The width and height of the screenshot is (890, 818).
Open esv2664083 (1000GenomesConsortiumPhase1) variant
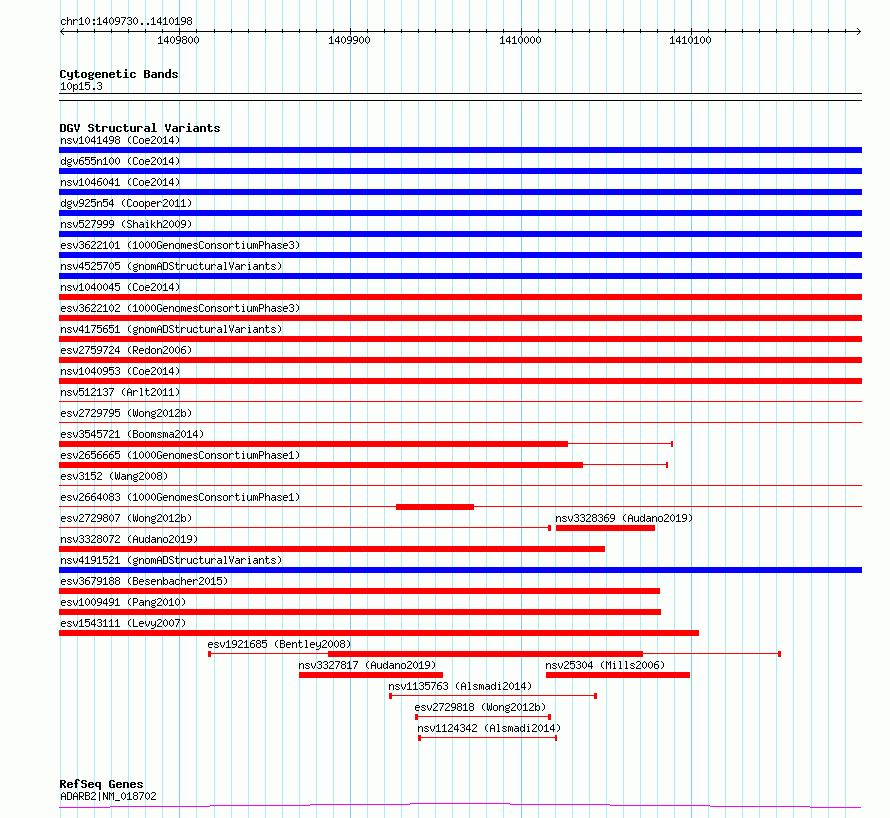pos(180,497)
